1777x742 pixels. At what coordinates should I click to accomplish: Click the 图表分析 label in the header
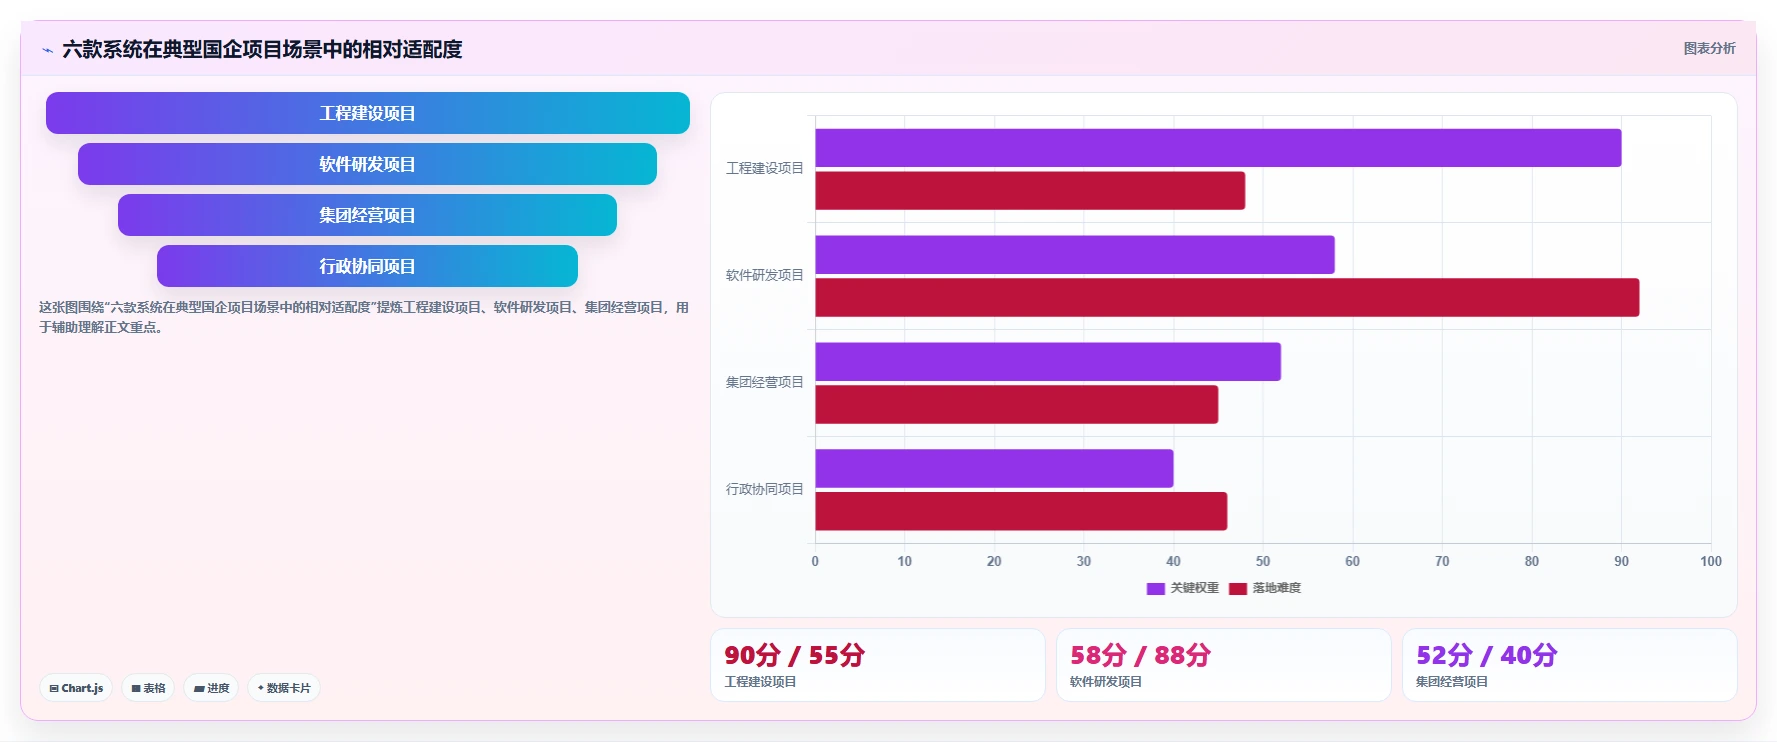[x=1709, y=48]
